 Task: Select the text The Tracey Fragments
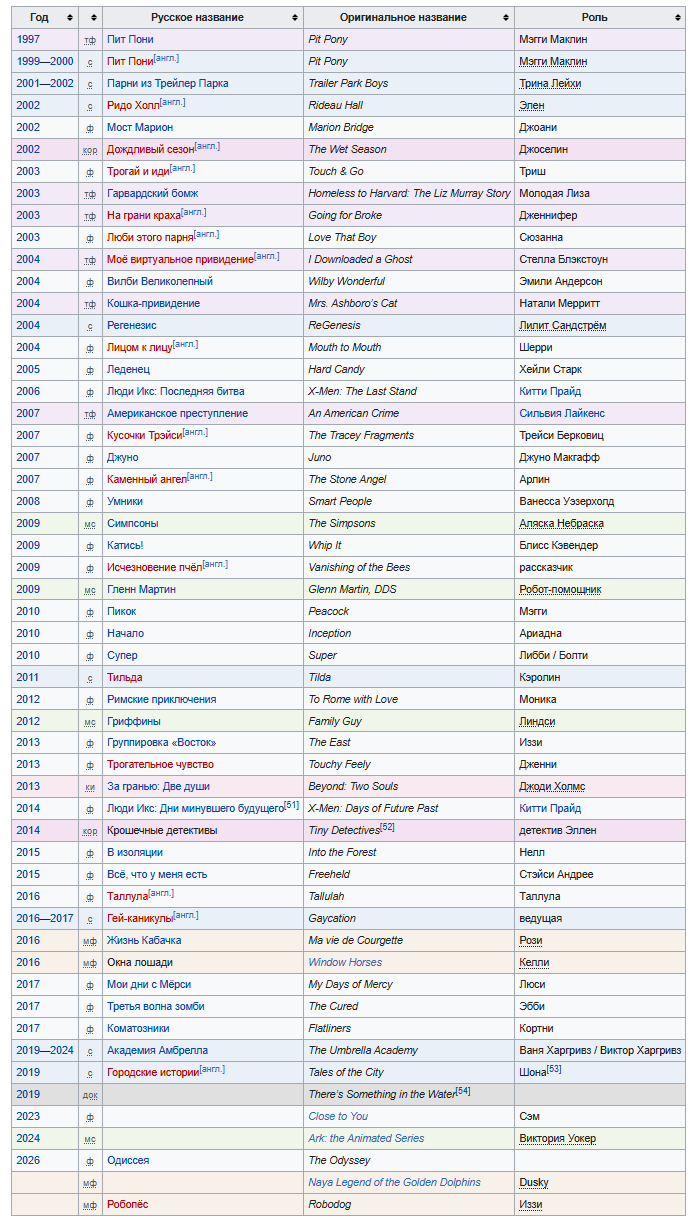tap(361, 436)
